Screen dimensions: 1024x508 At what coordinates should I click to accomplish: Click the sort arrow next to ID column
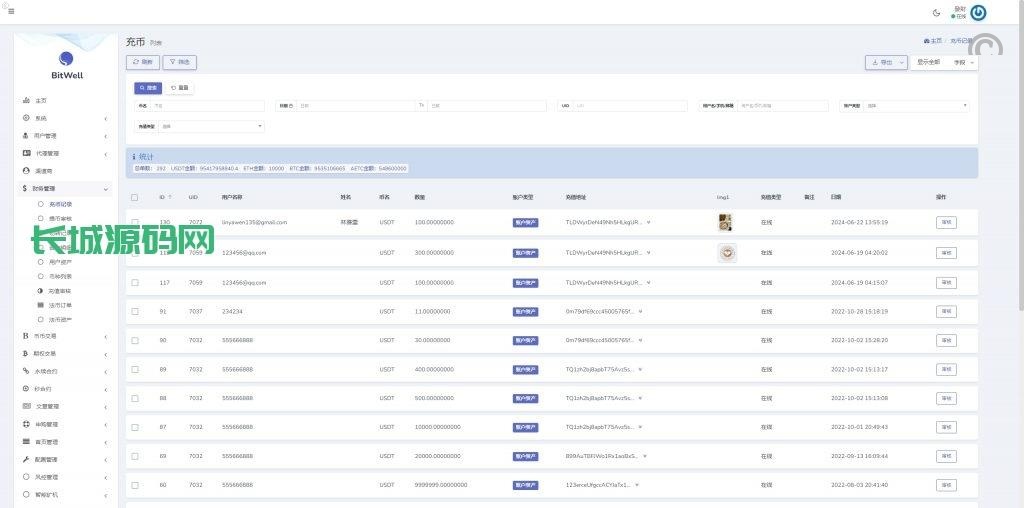point(171,197)
